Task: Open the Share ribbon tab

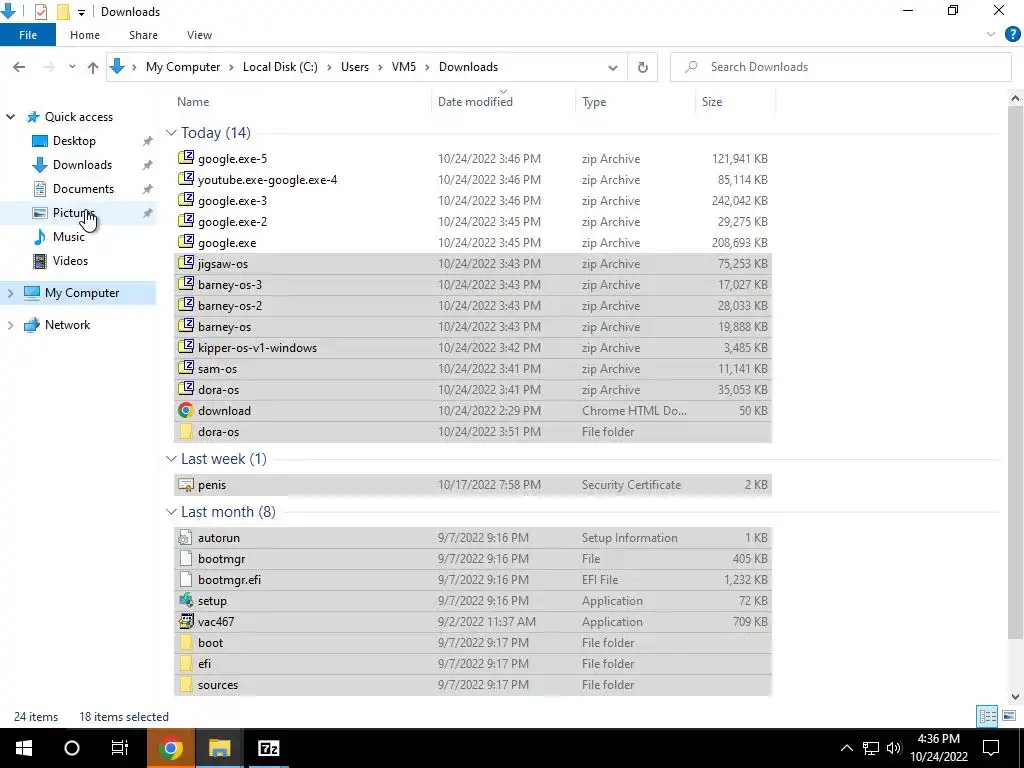Action: [x=143, y=35]
